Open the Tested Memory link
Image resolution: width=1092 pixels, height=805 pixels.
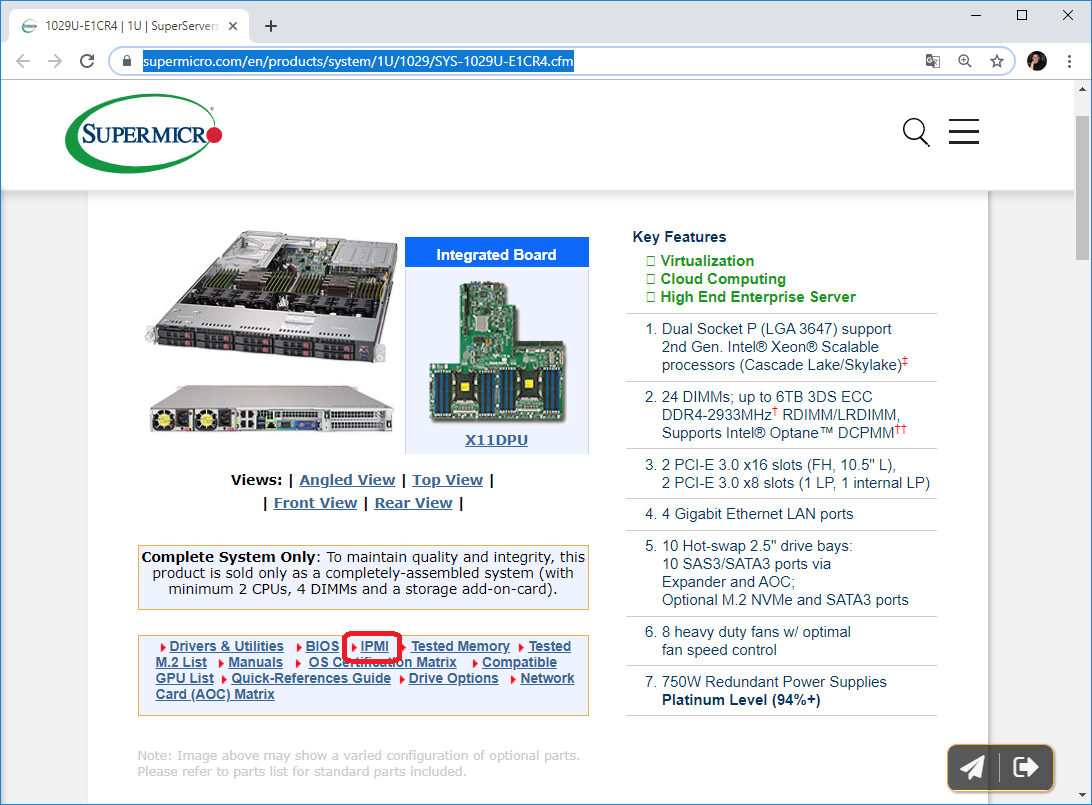460,646
